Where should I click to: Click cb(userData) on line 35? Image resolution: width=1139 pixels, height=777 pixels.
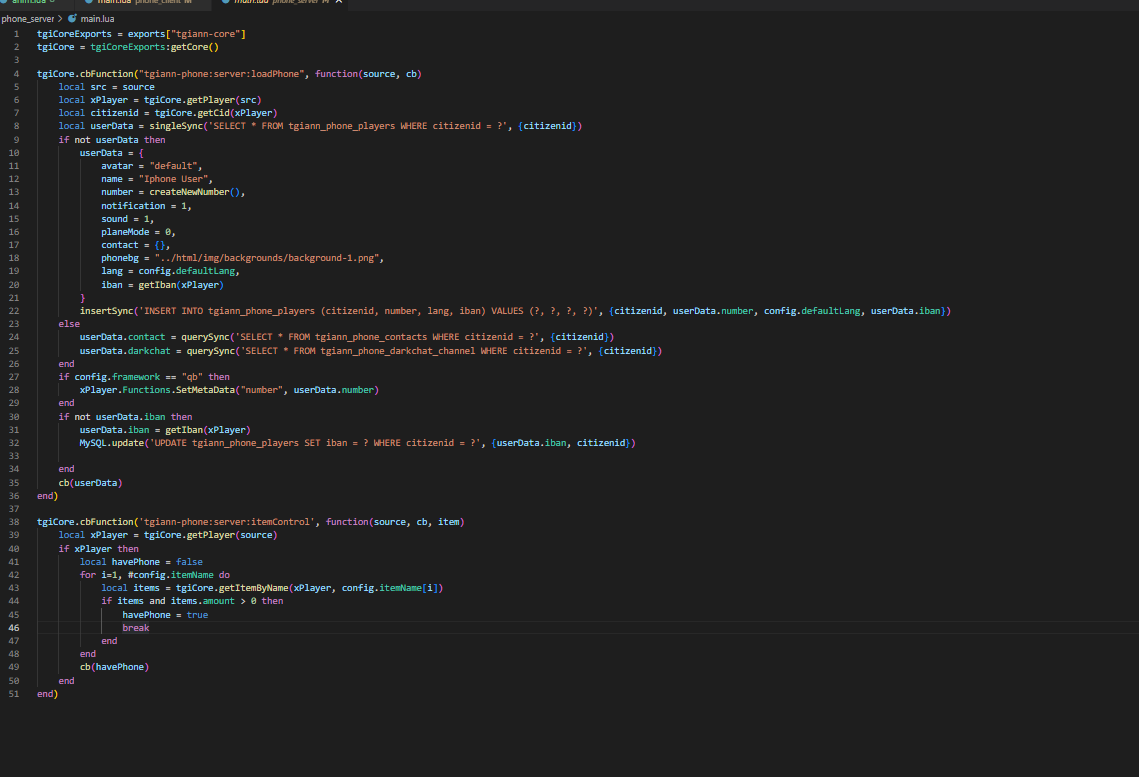[x=90, y=484]
